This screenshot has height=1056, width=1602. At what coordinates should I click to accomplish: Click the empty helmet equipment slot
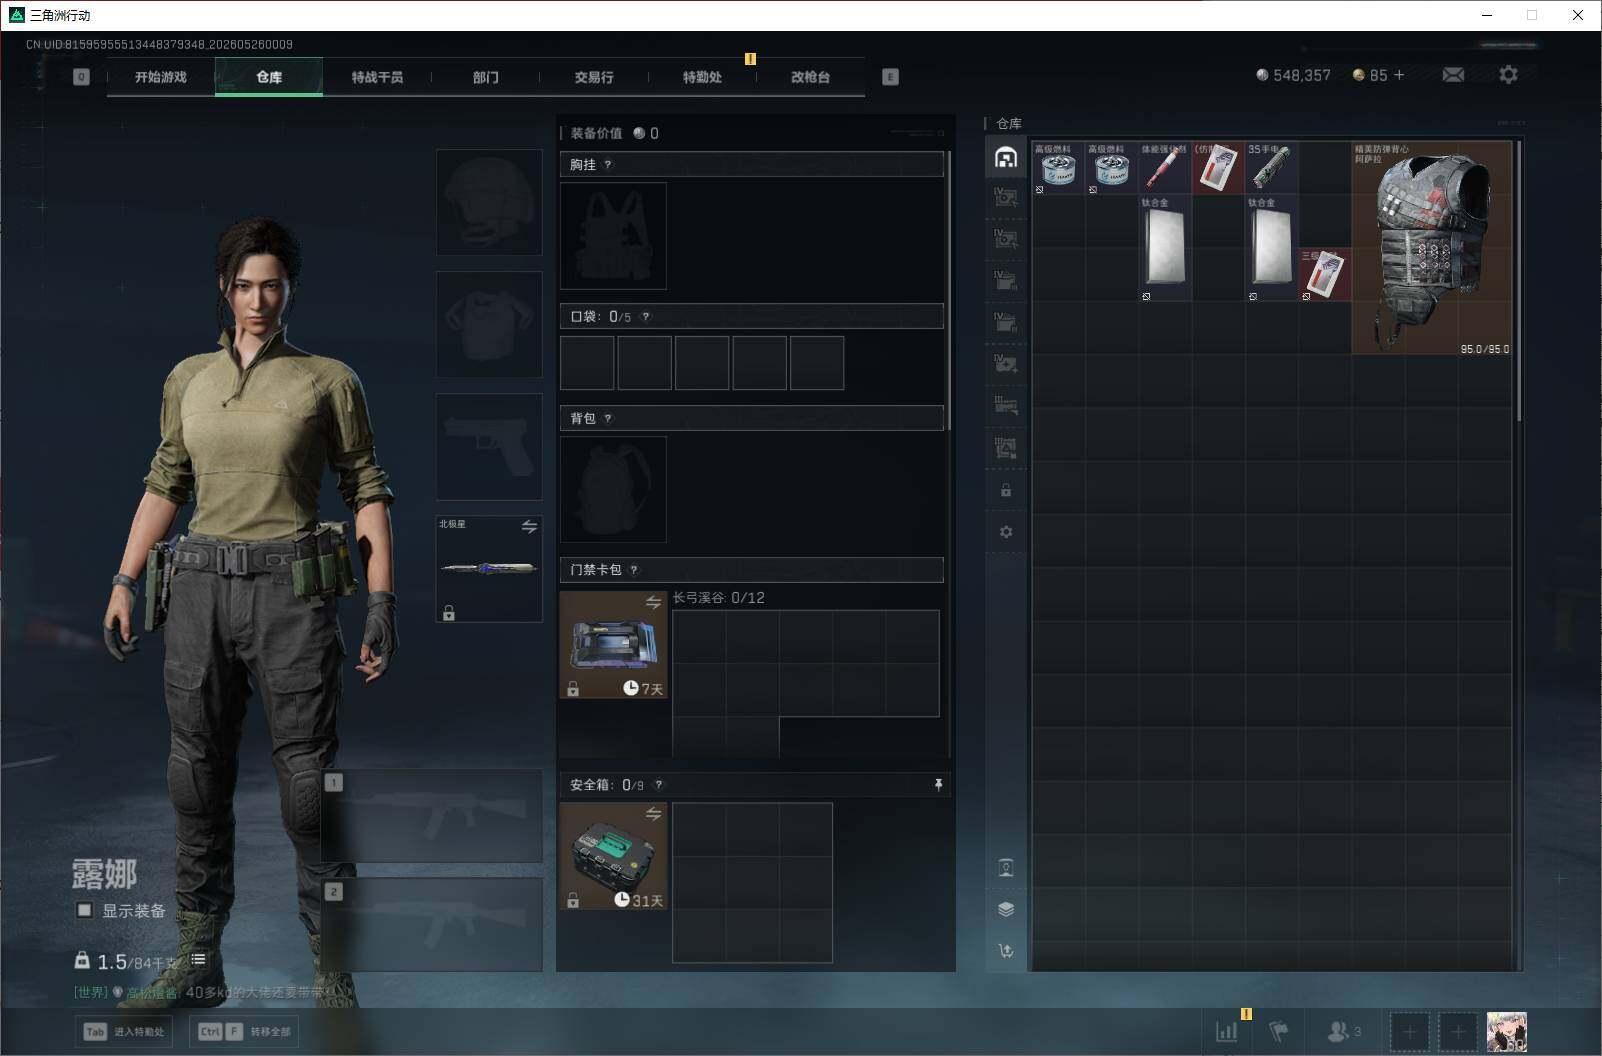[489, 202]
